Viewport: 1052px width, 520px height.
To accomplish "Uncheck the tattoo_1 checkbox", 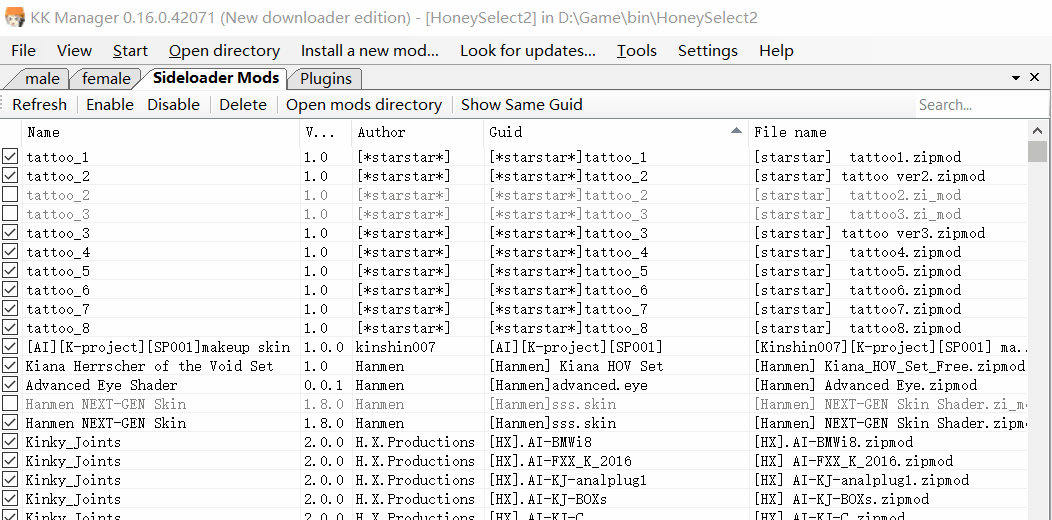I will coord(10,157).
